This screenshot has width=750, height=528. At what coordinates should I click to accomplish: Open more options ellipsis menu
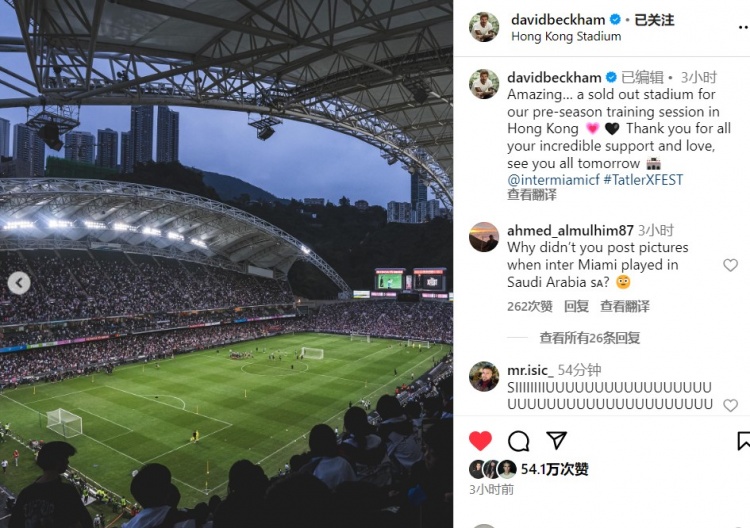tap(743, 27)
